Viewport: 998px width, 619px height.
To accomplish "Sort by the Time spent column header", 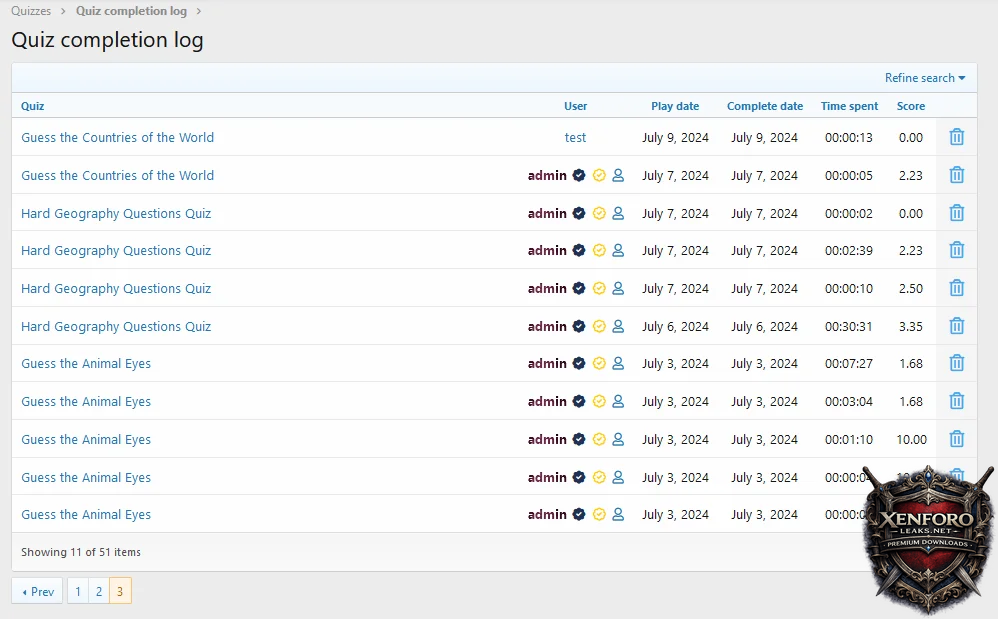I will coord(849,106).
